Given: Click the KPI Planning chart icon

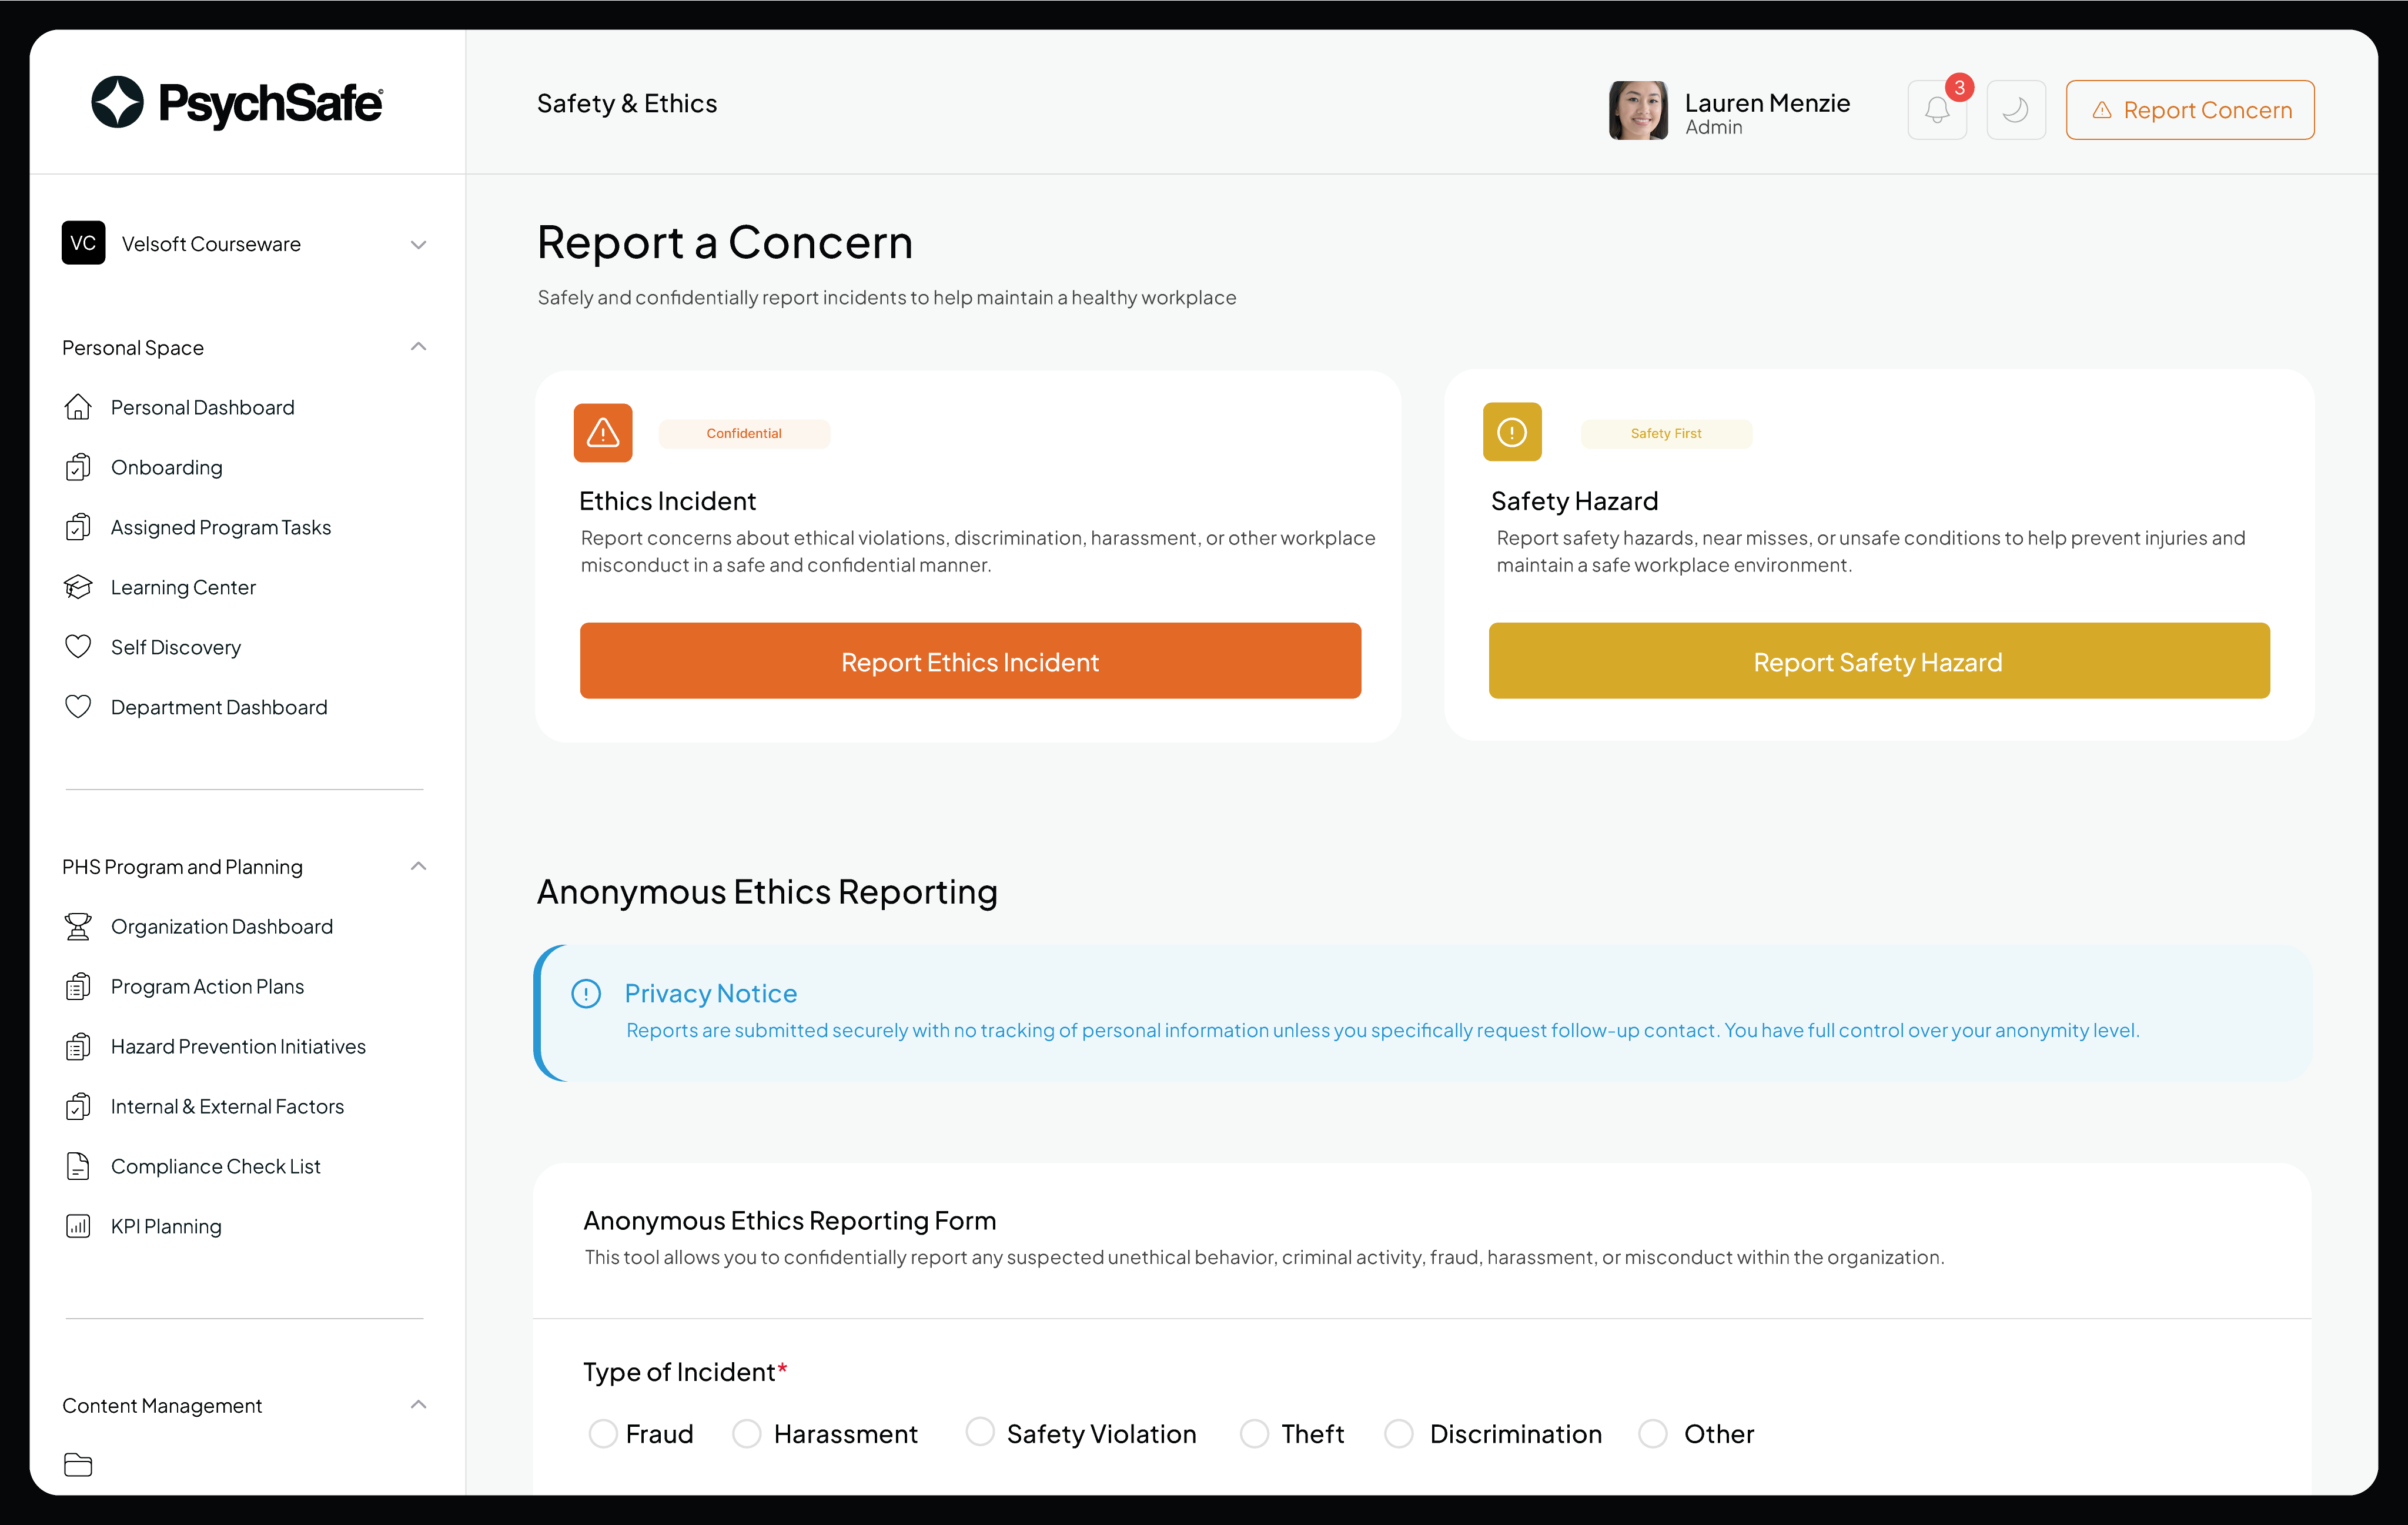Looking at the screenshot, I should pyautogui.click(x=79, y=1225).
